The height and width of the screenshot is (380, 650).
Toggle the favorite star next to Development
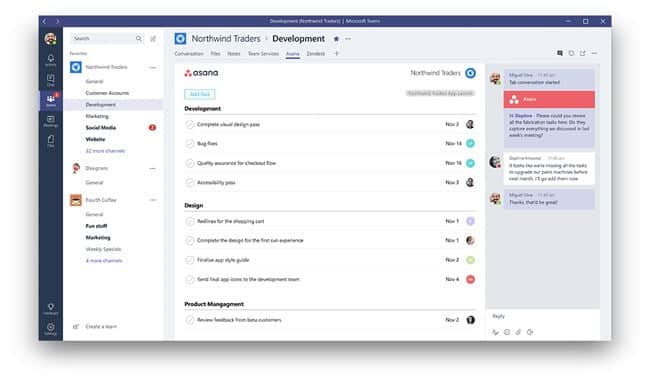pos(336,39)
